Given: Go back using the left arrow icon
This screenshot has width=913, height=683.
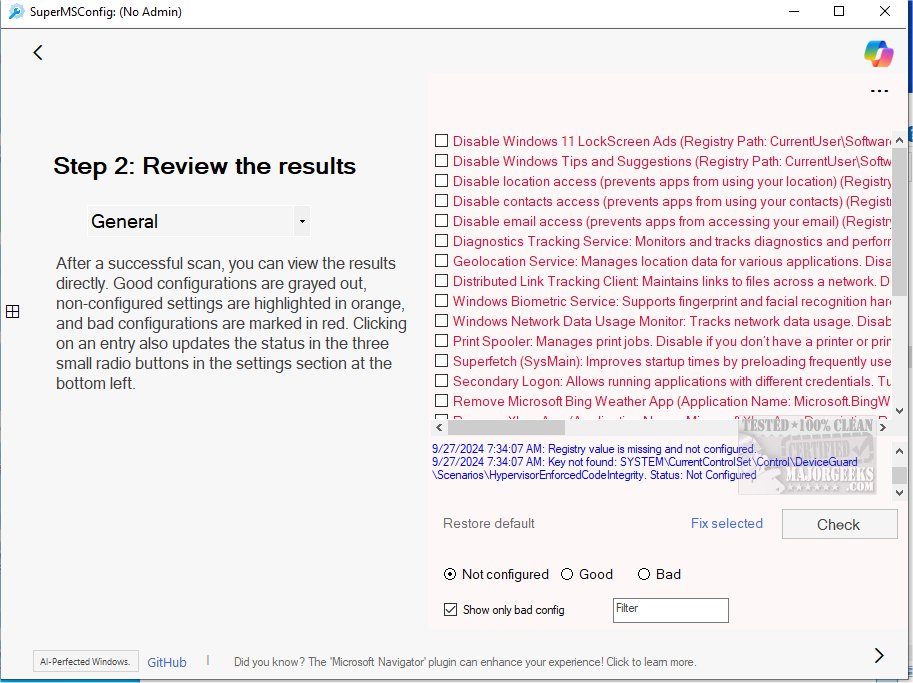Looking at the screenshot, I should [x=38, y=52].
